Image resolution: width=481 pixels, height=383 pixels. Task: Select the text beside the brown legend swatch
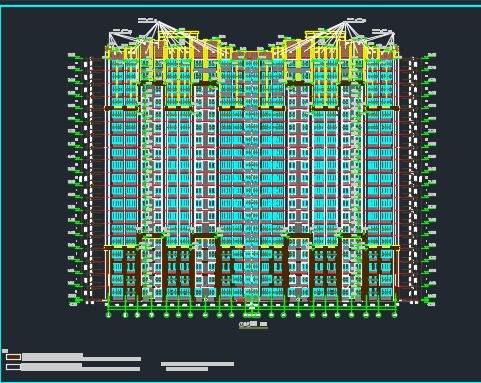click(82, 357)
